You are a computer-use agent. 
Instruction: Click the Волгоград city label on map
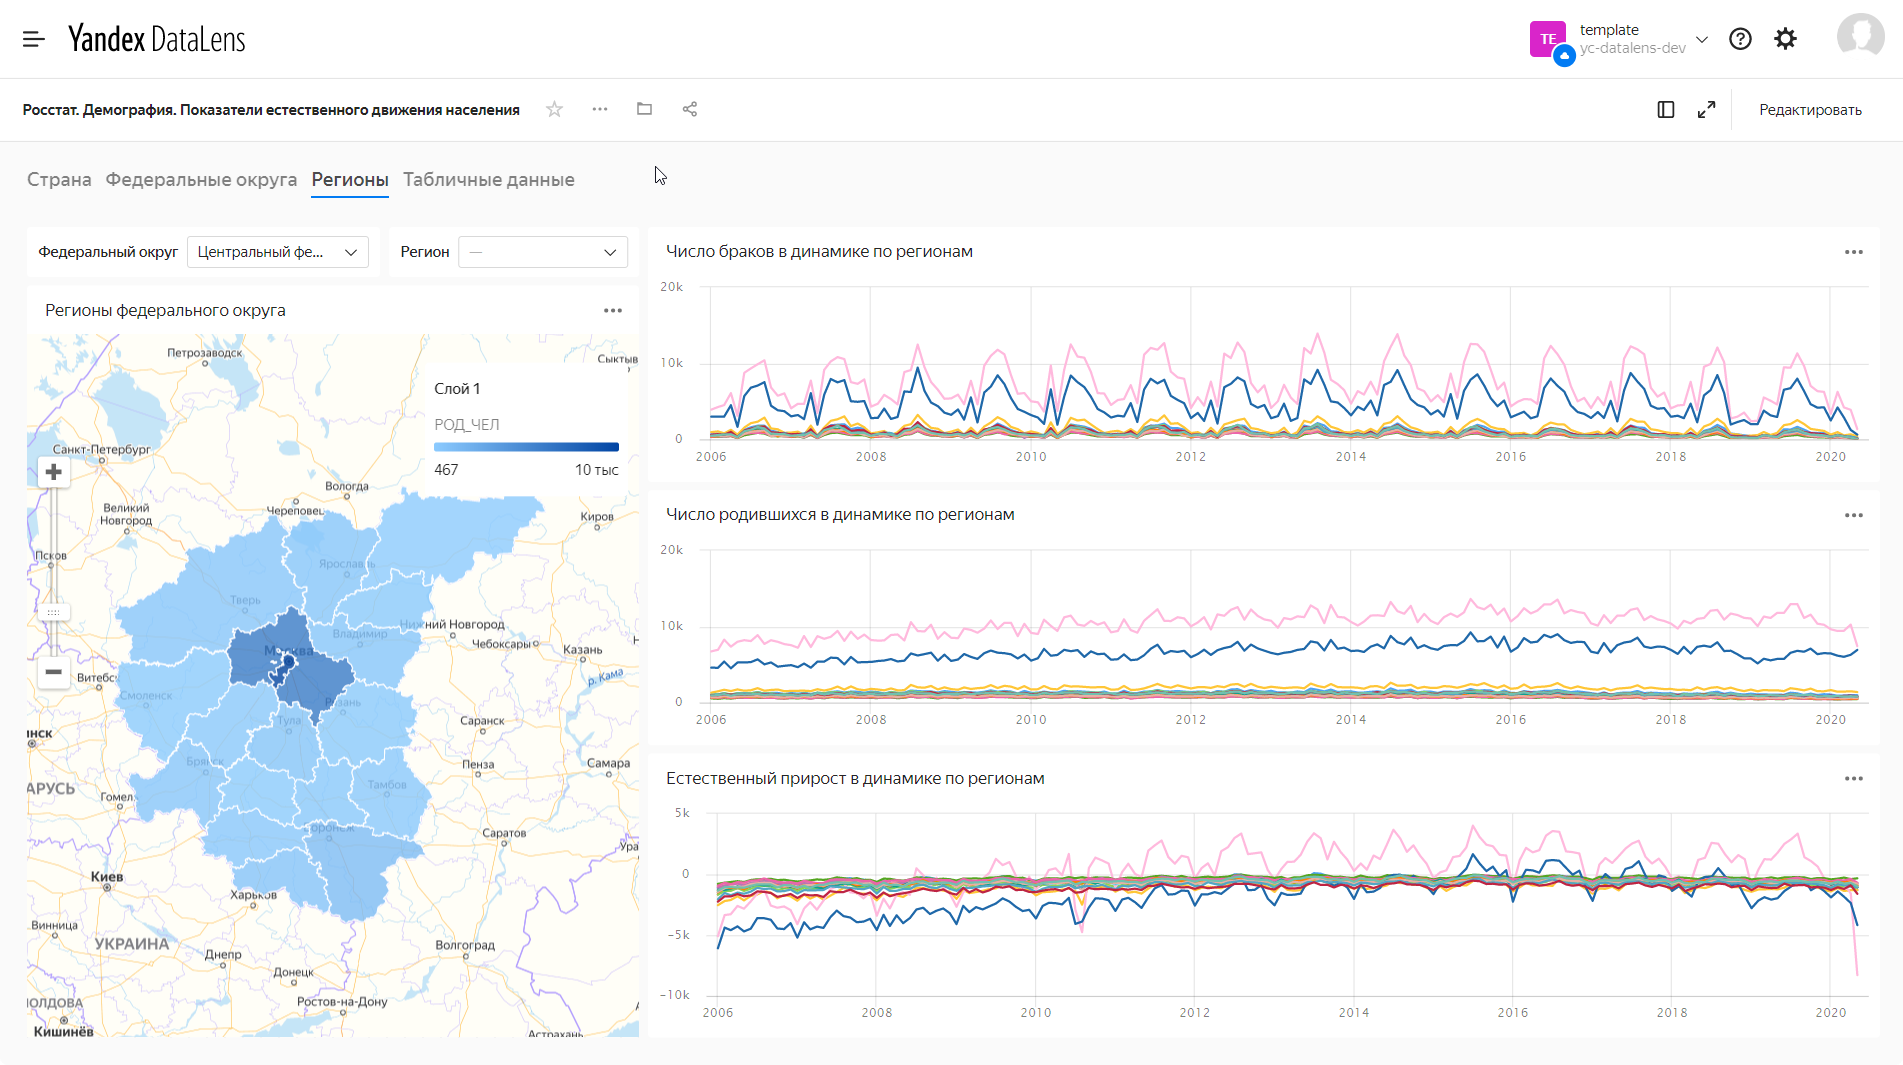pyautogui.click(x=465, y=945)
